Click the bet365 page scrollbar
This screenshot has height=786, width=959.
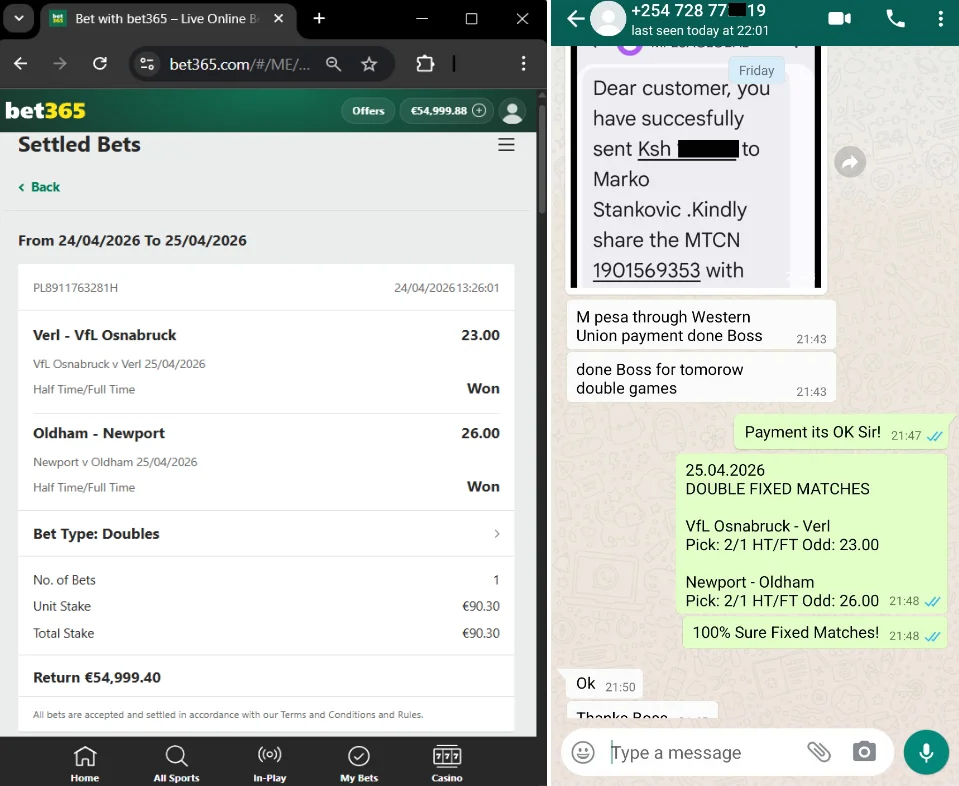pos(541,159)
